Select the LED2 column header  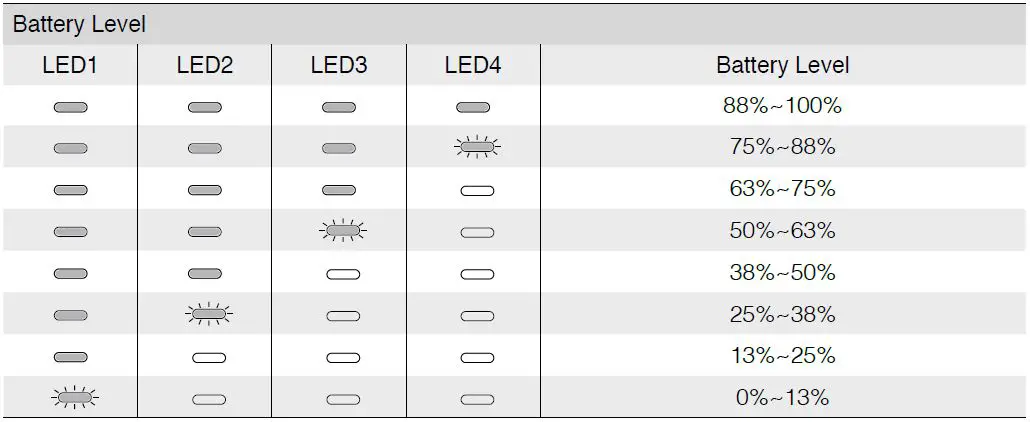(x=204, y=66)
